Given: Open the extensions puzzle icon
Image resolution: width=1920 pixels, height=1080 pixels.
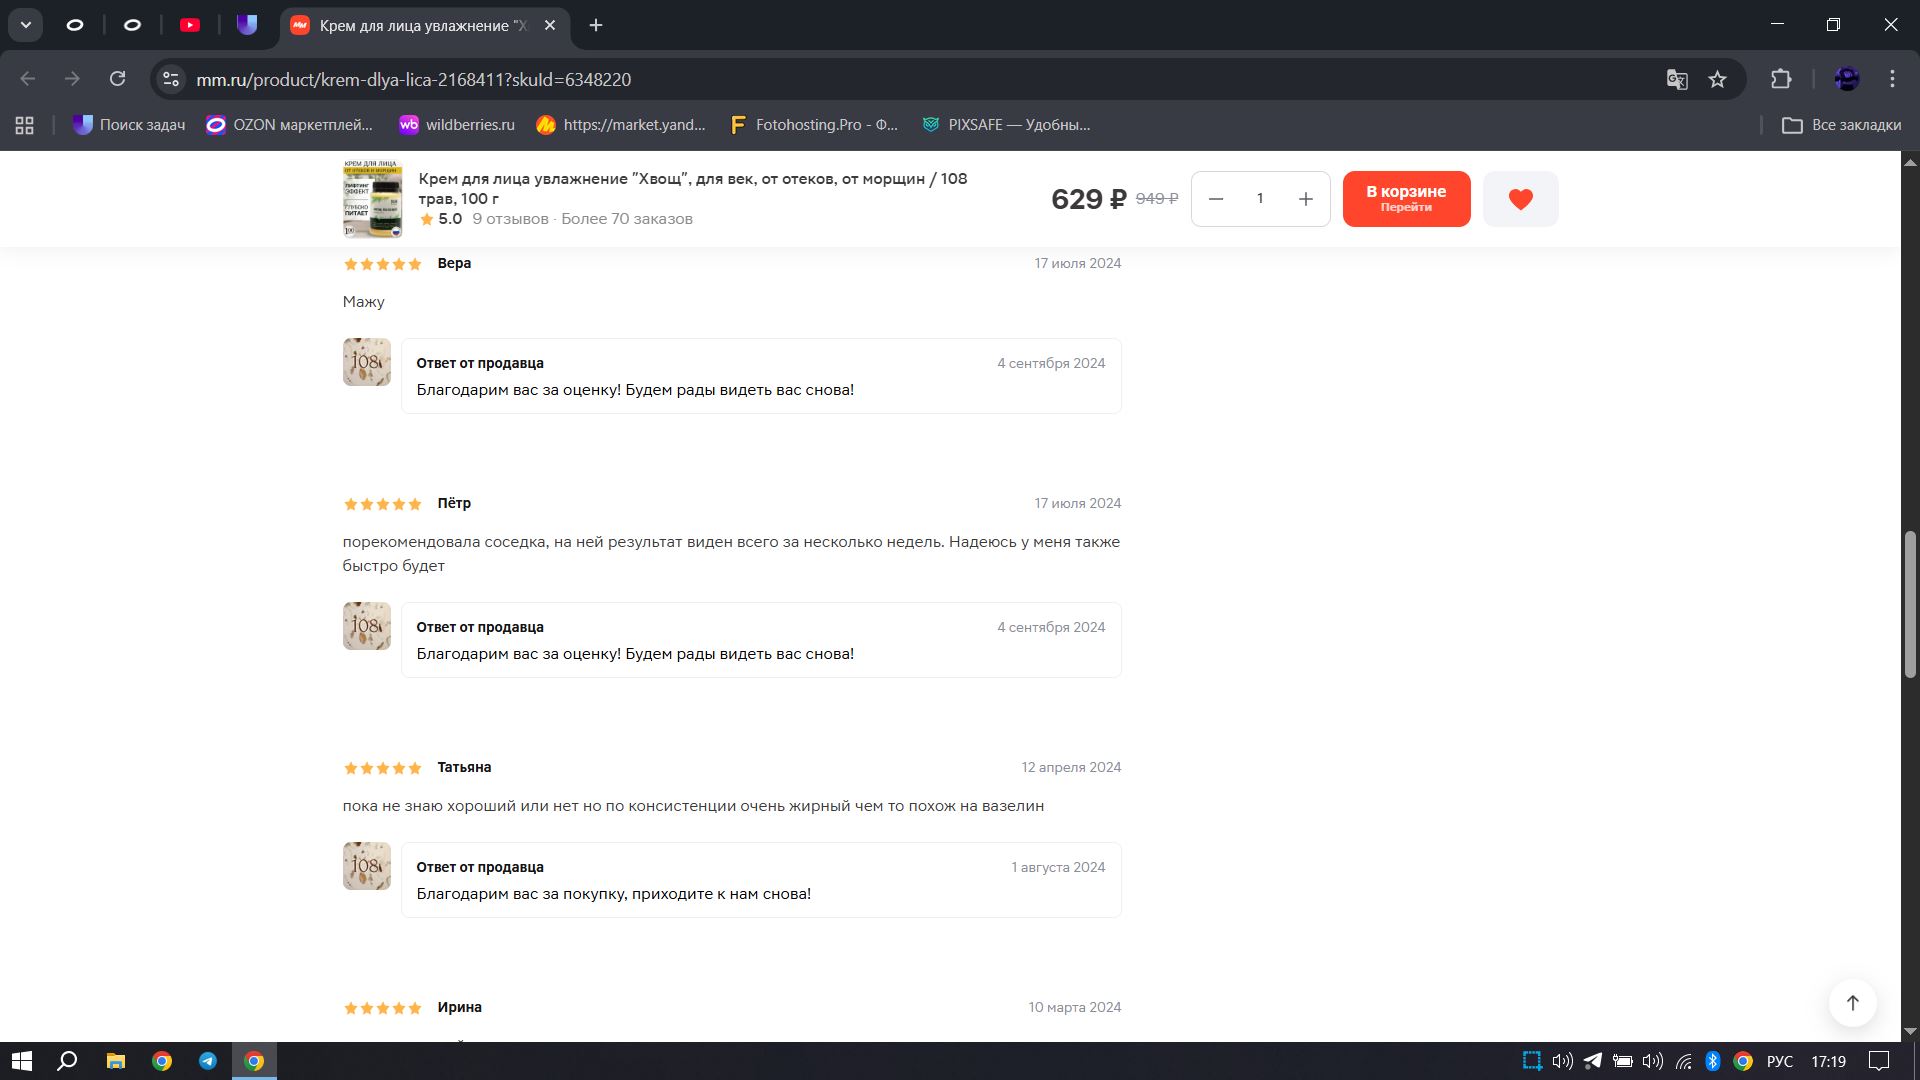Looking at the screenshot, I should (1781, 79).
